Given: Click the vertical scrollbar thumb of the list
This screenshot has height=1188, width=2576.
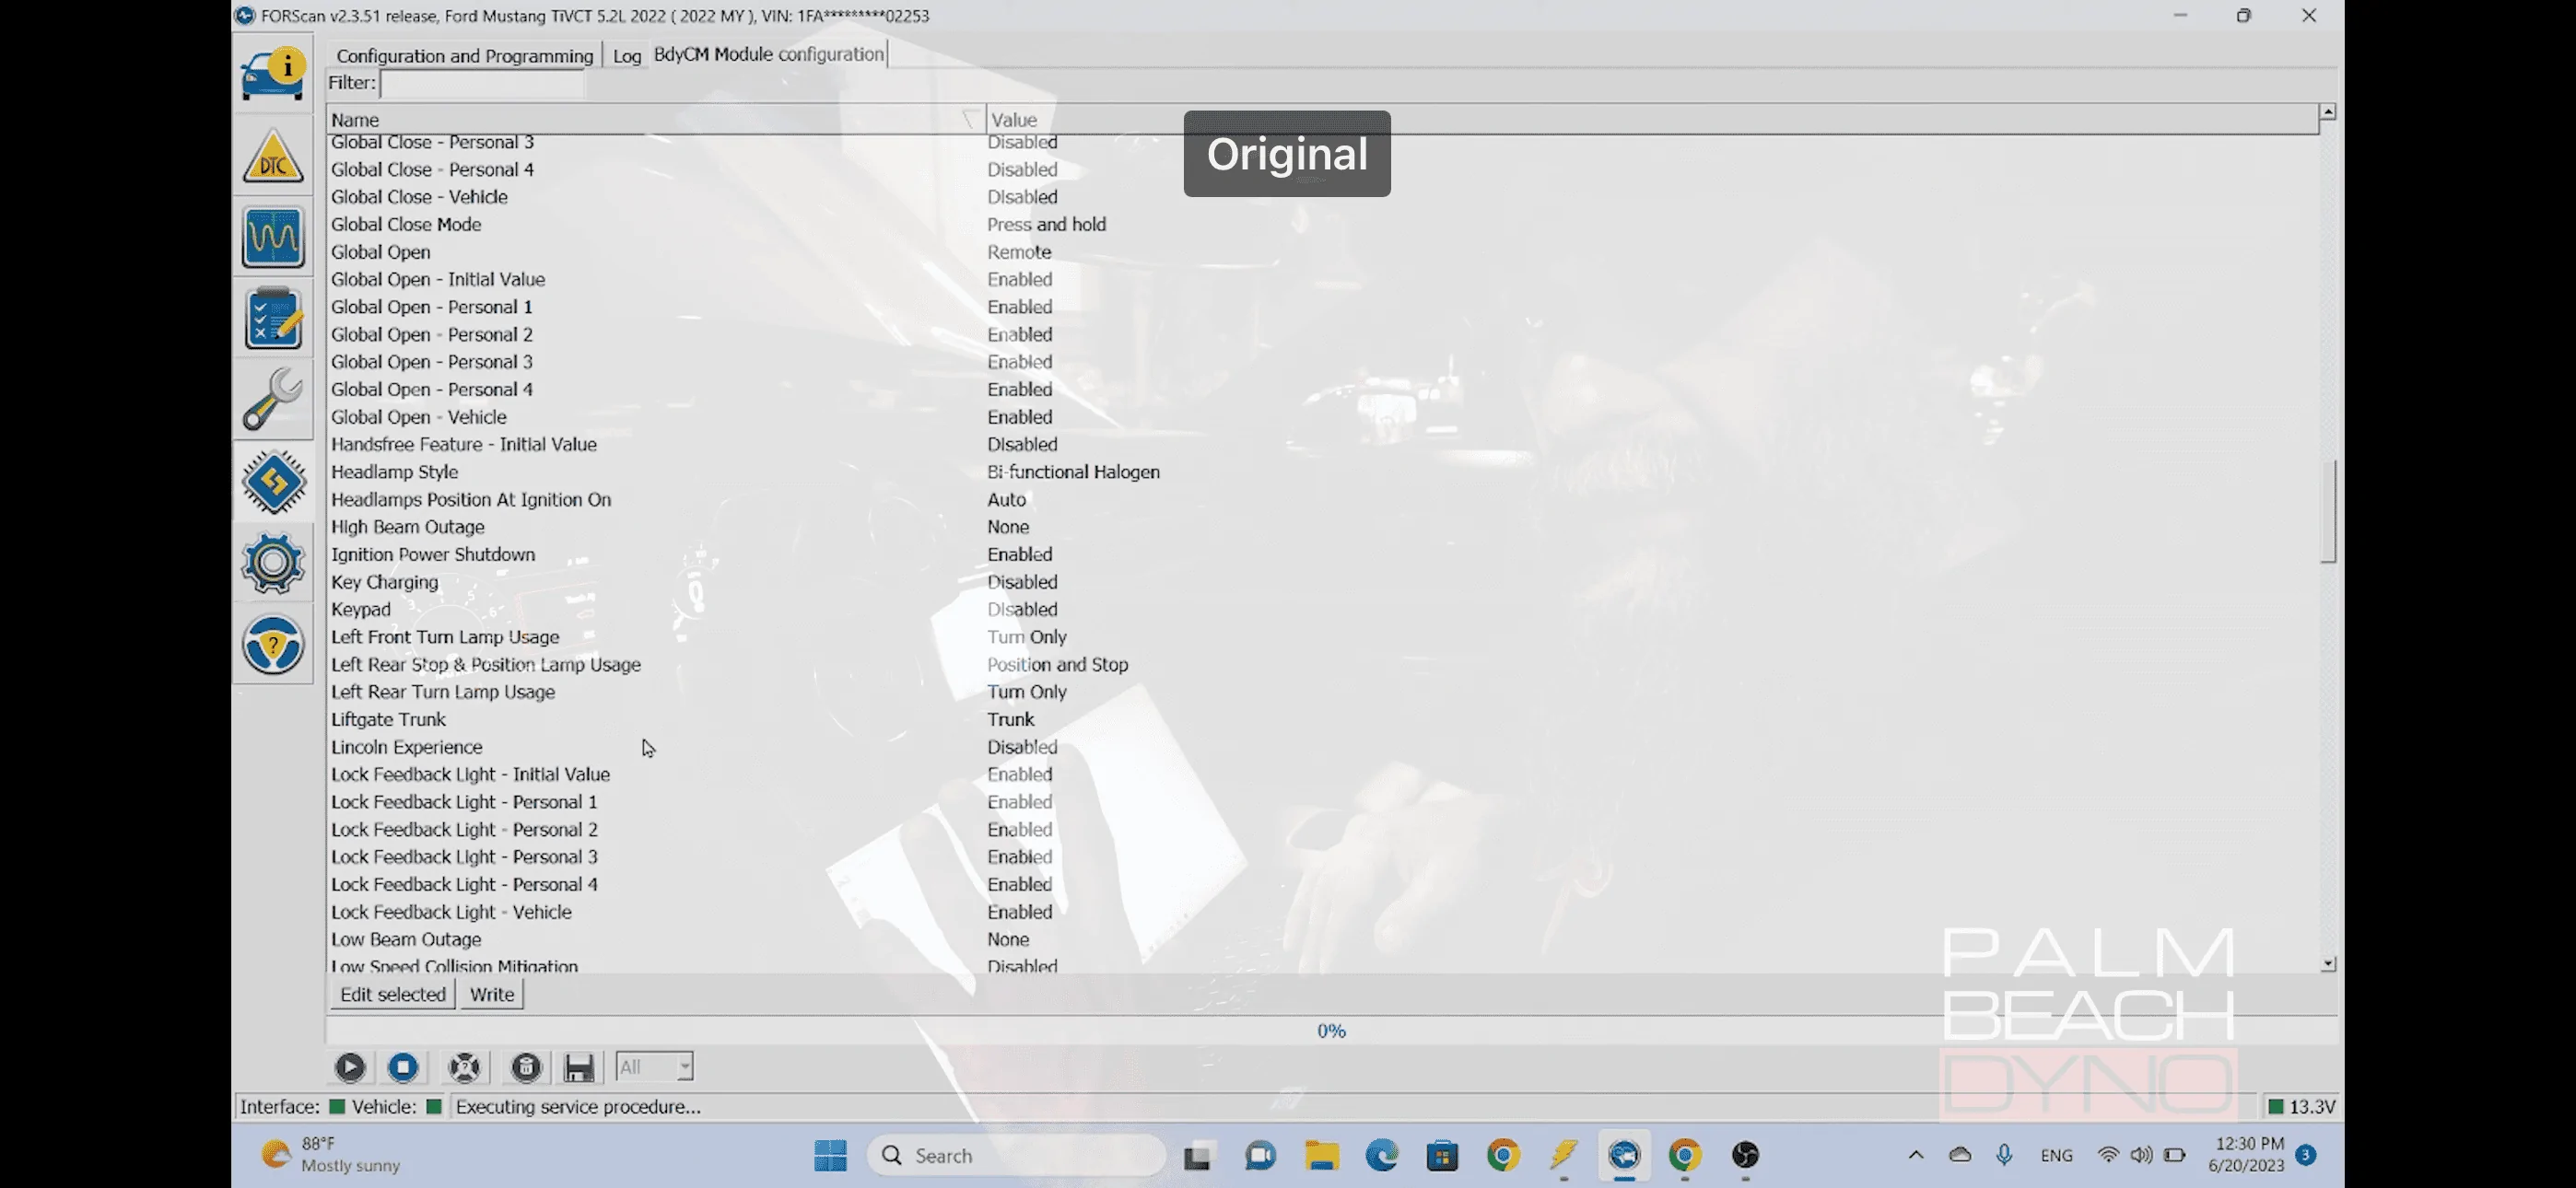Looking at the screenshot, I should pyautogui.click(x=2328, y=511).
